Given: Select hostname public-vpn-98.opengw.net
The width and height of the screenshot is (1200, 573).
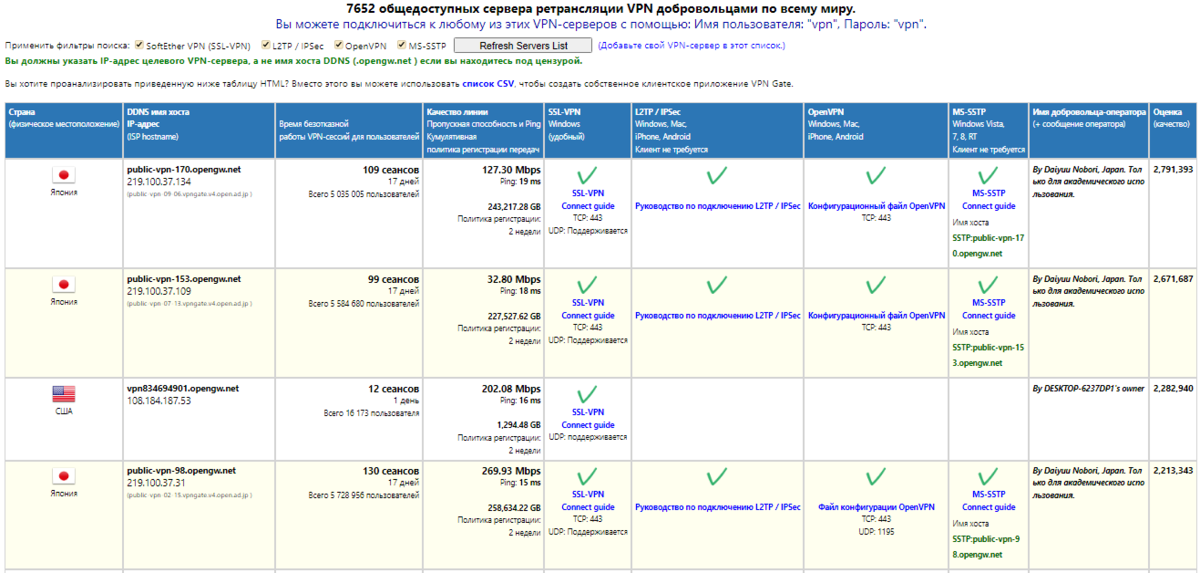Looking at the screenshot, I should (181, 470).
